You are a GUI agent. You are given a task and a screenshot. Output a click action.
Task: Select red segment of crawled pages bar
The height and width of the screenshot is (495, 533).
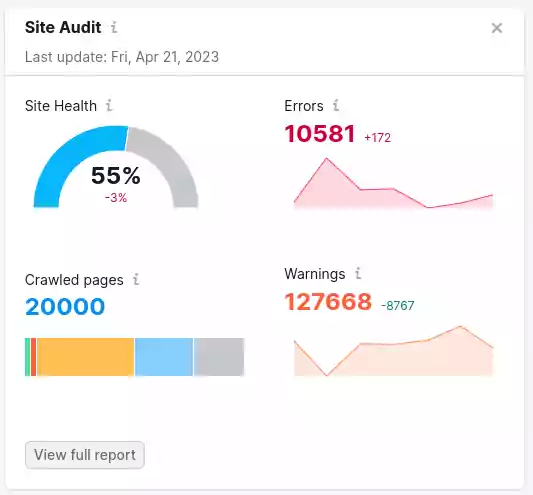[33, 357]
